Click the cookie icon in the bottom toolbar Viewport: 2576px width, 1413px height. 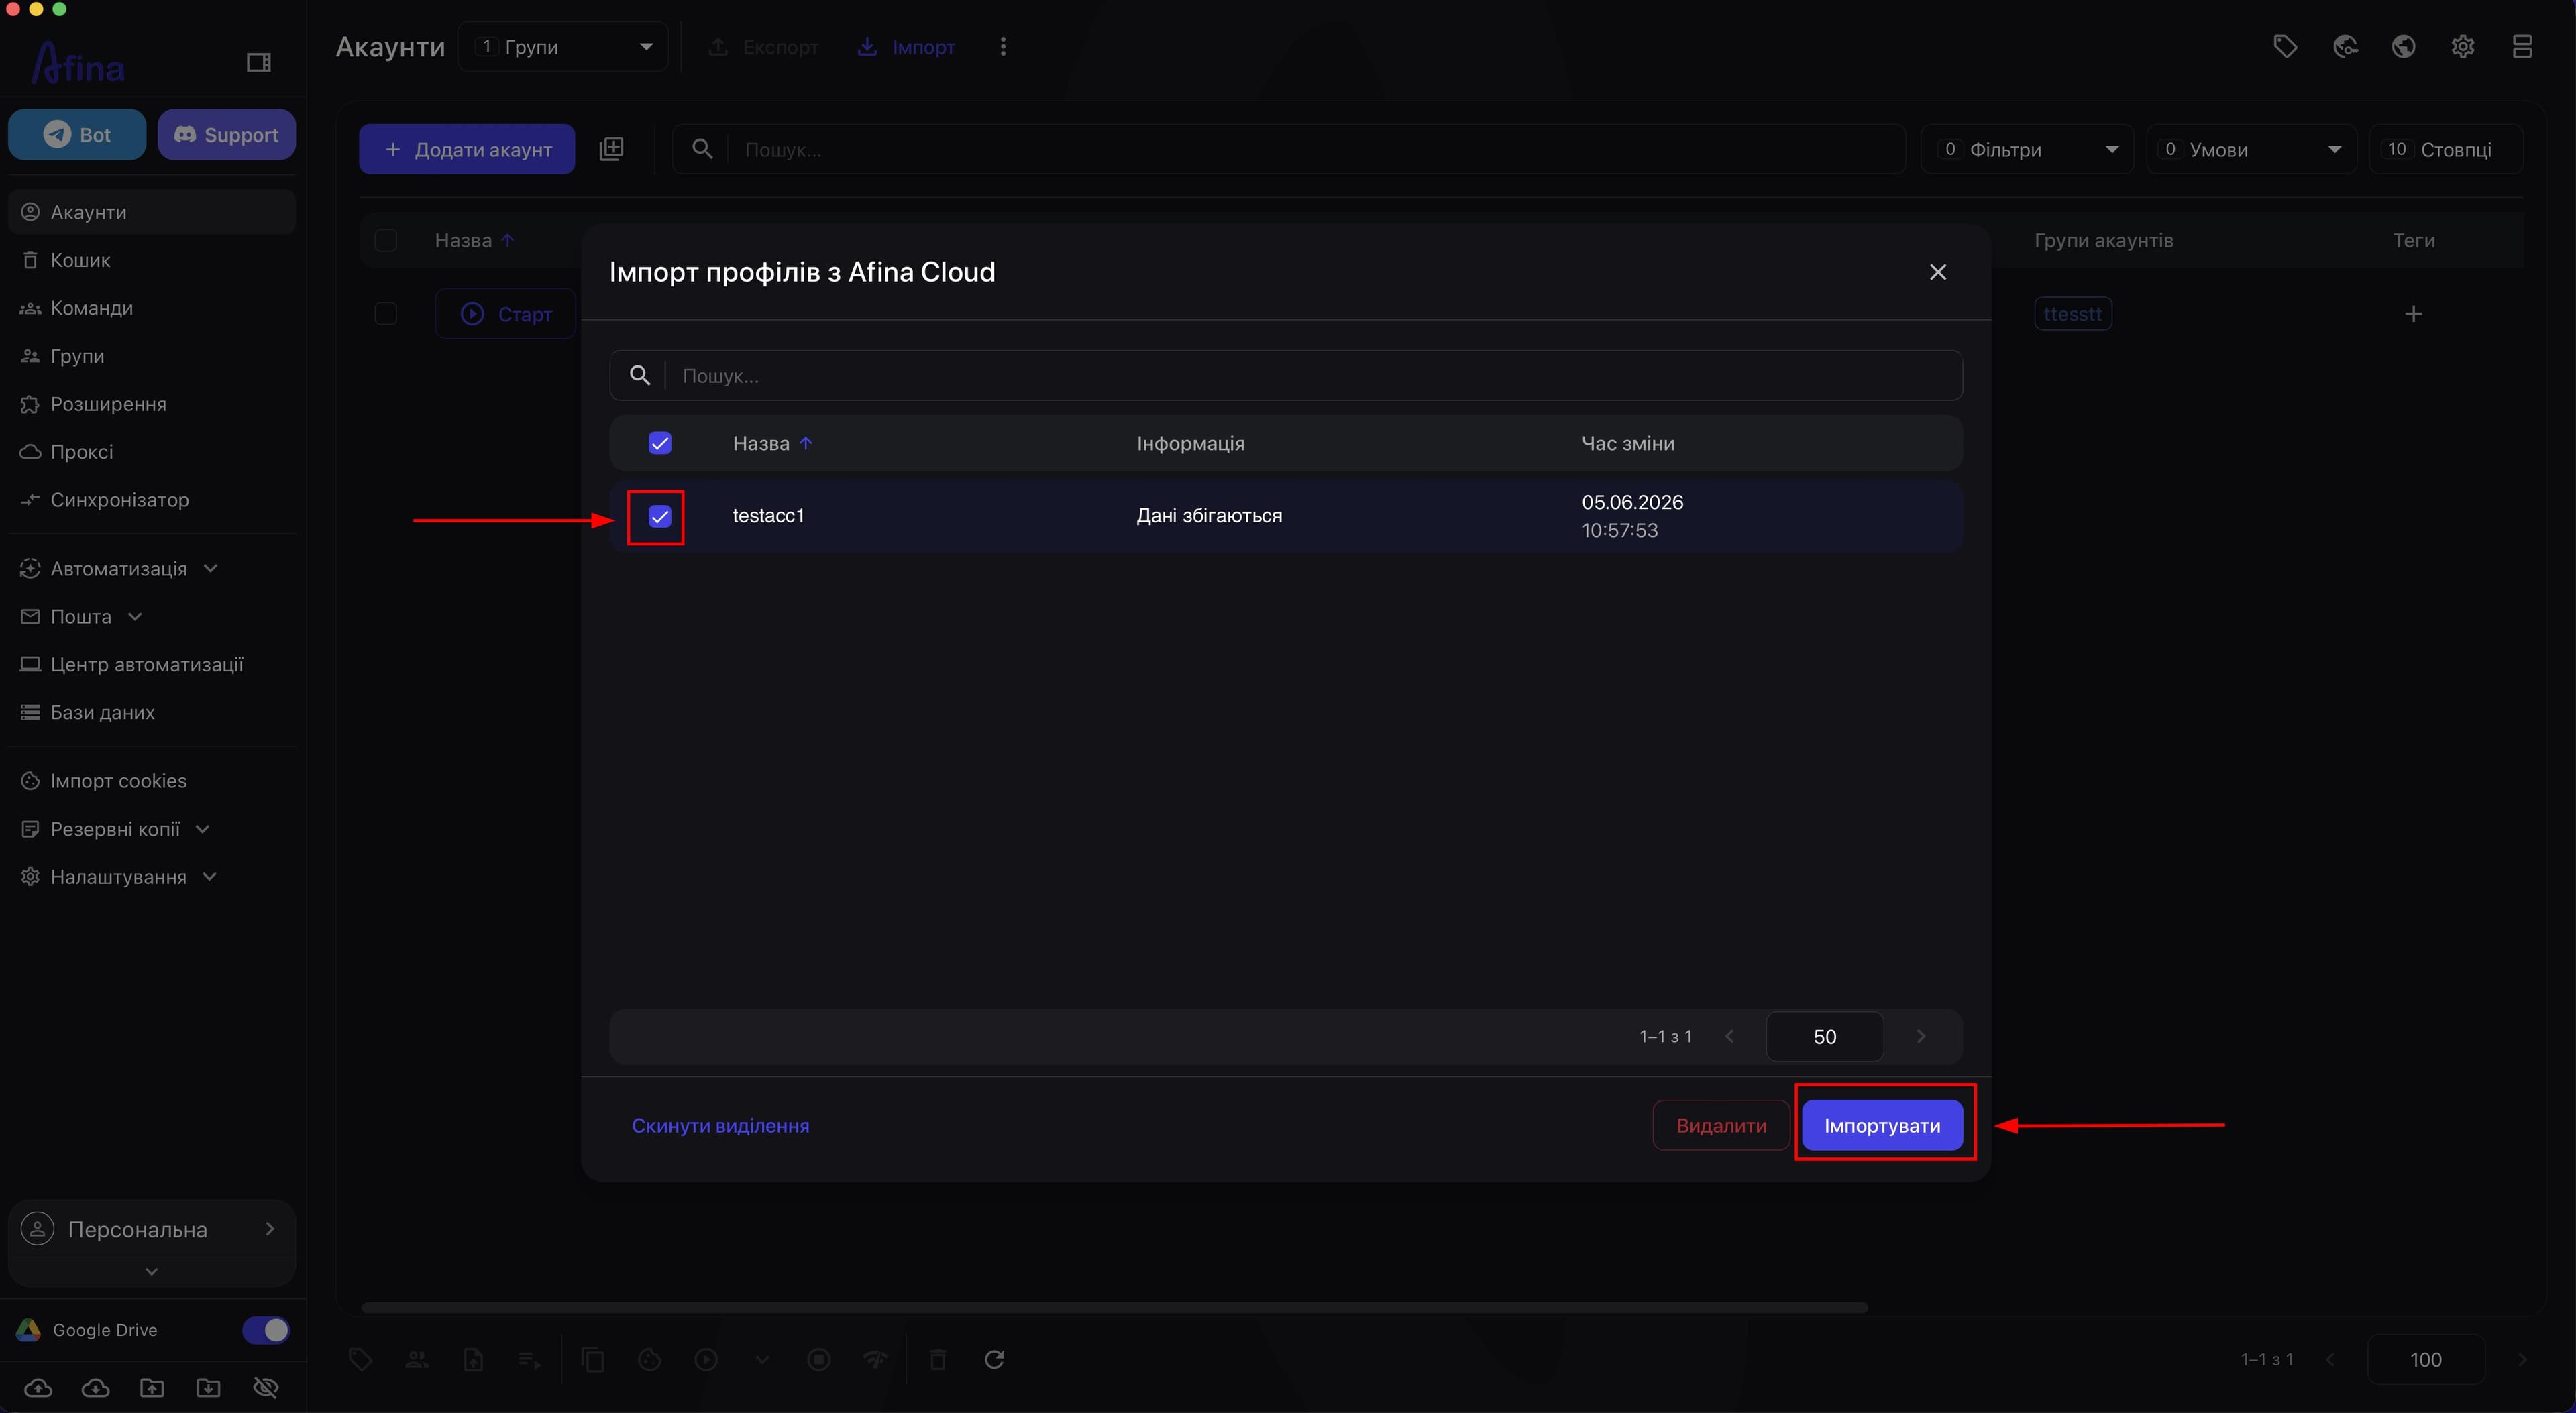[x=650, y=1359]
